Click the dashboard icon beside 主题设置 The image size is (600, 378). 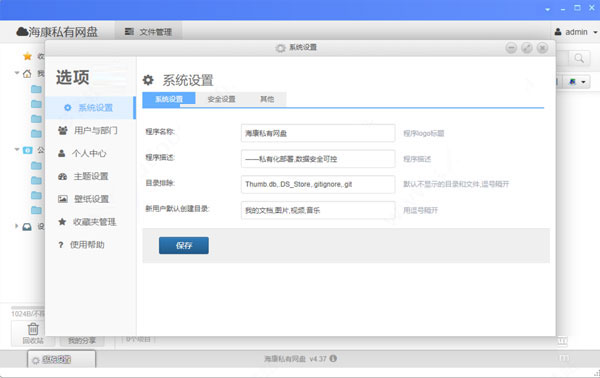tap(62, 176)
